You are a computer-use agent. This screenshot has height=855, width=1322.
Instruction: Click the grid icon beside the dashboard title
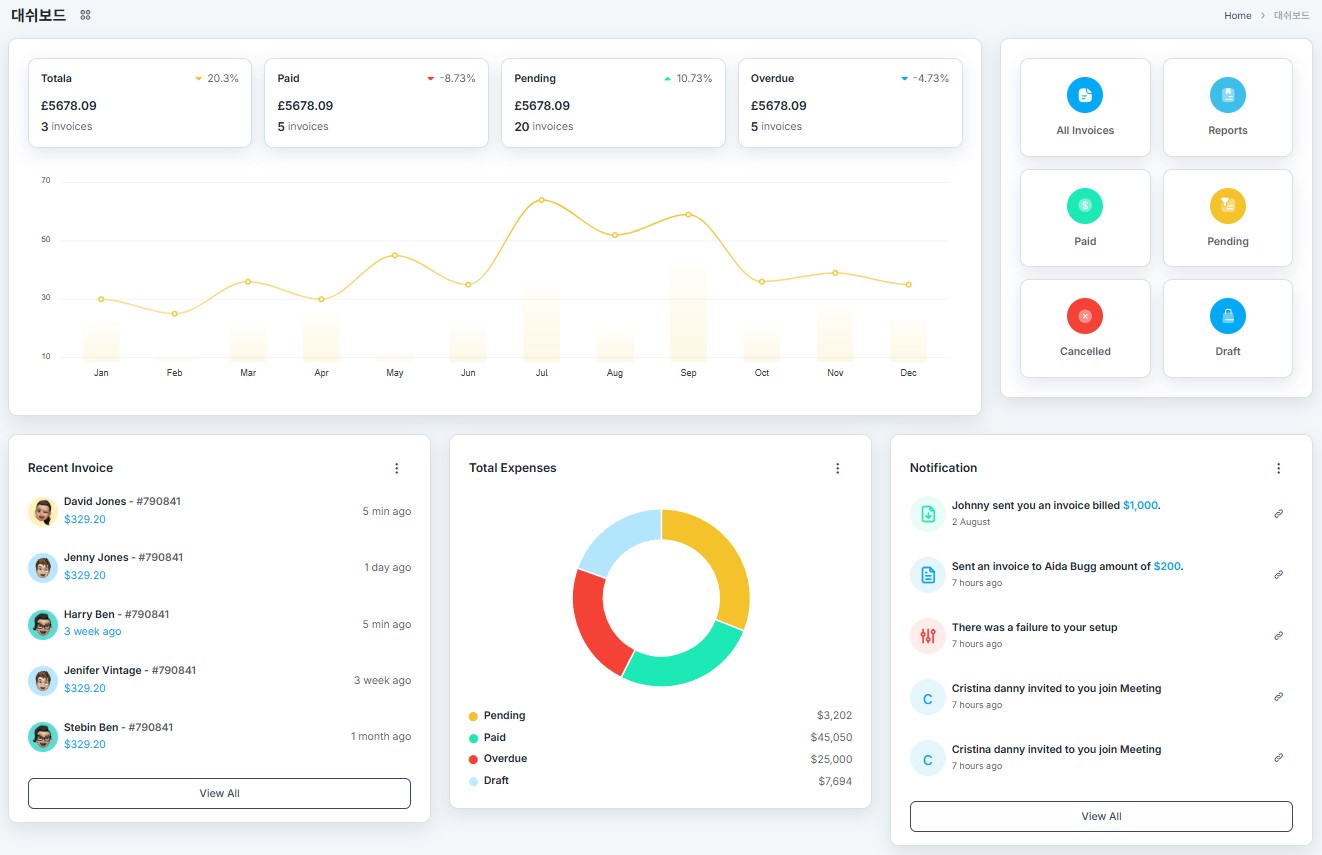tap(85, 15)
